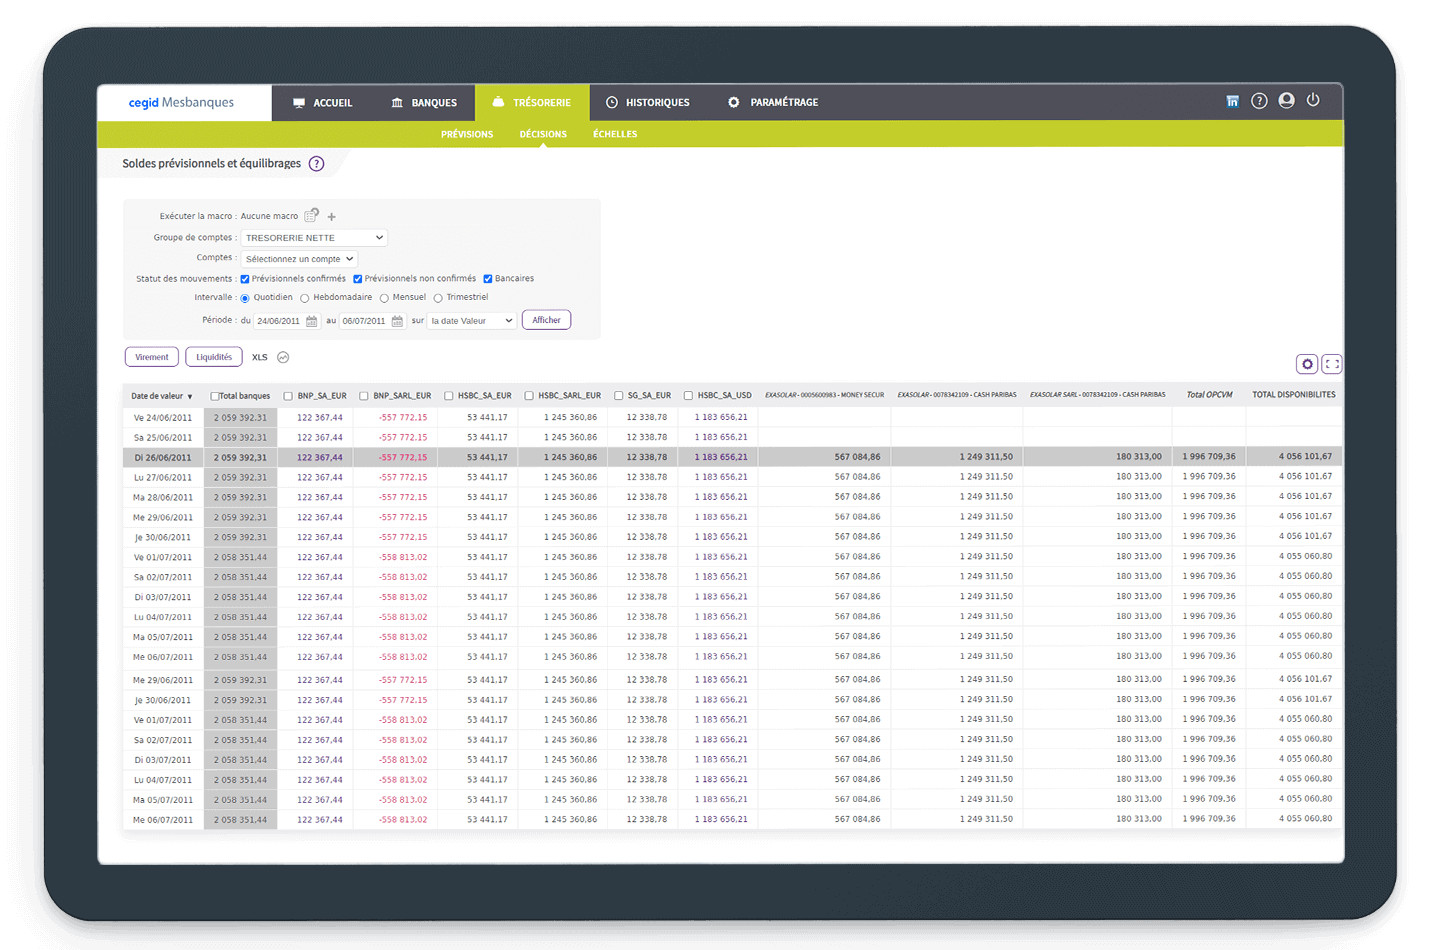The image size is (1440, 950).
Task: Open table settings gear icon
Action: click(1306, 364)
